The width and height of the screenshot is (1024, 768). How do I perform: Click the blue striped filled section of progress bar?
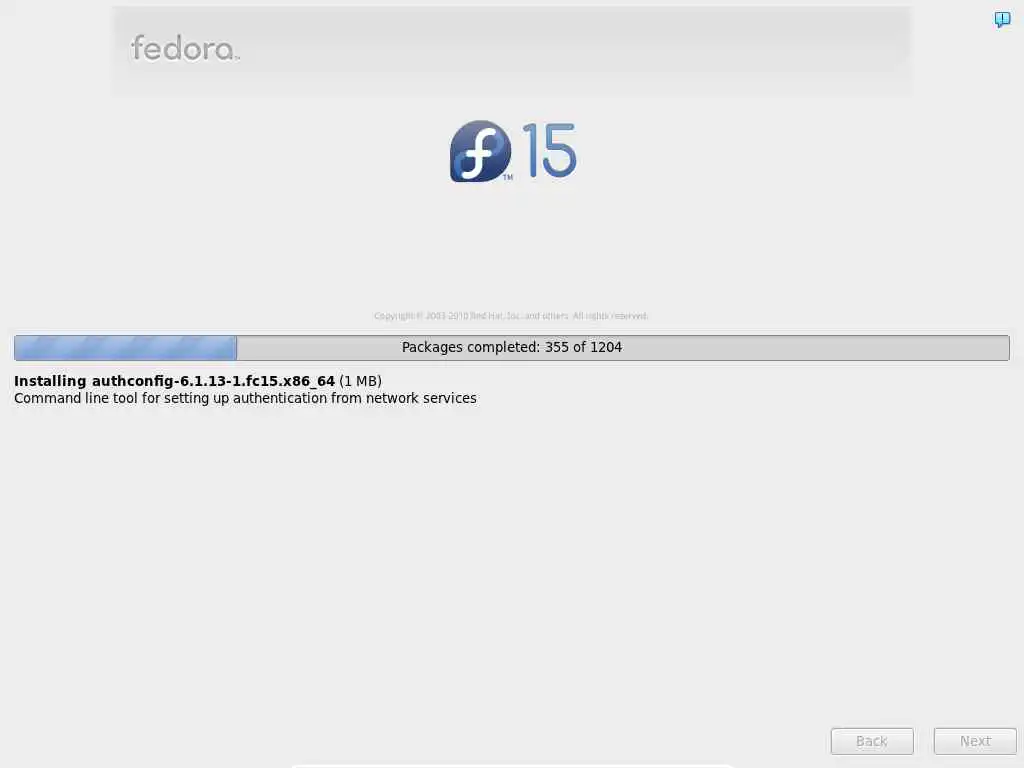point(125,347)
